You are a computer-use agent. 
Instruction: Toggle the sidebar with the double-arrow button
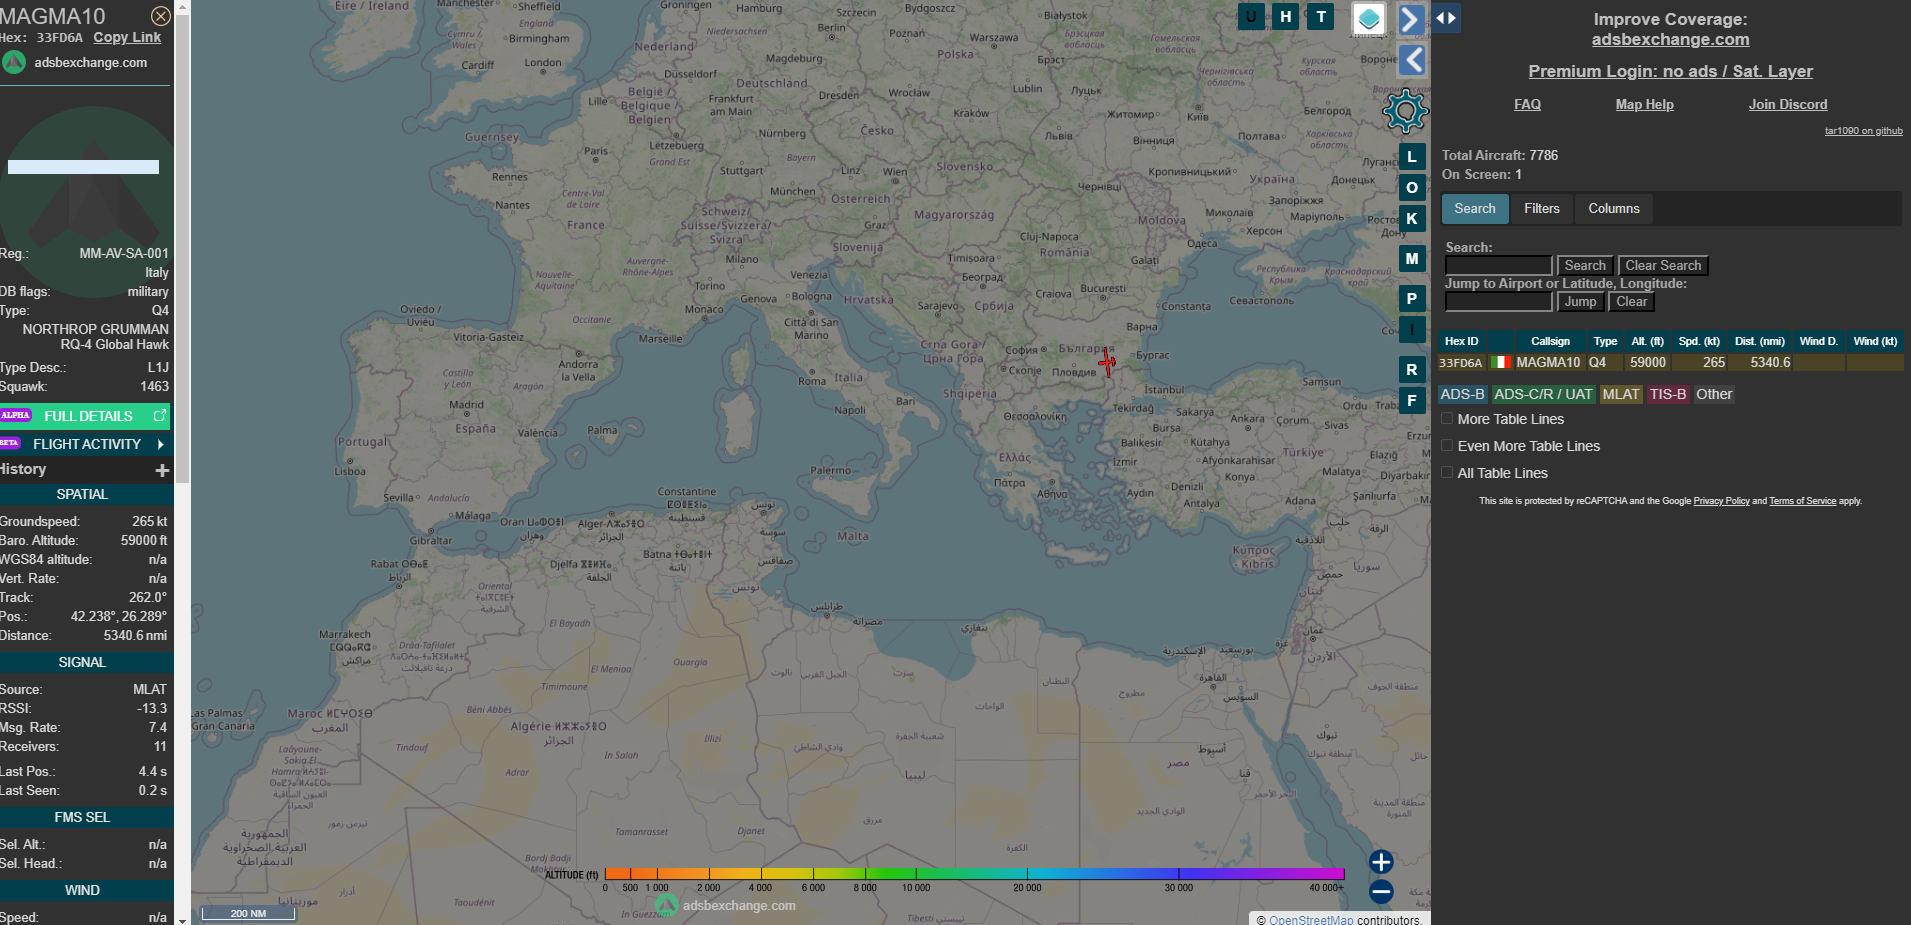(1446, 18)
